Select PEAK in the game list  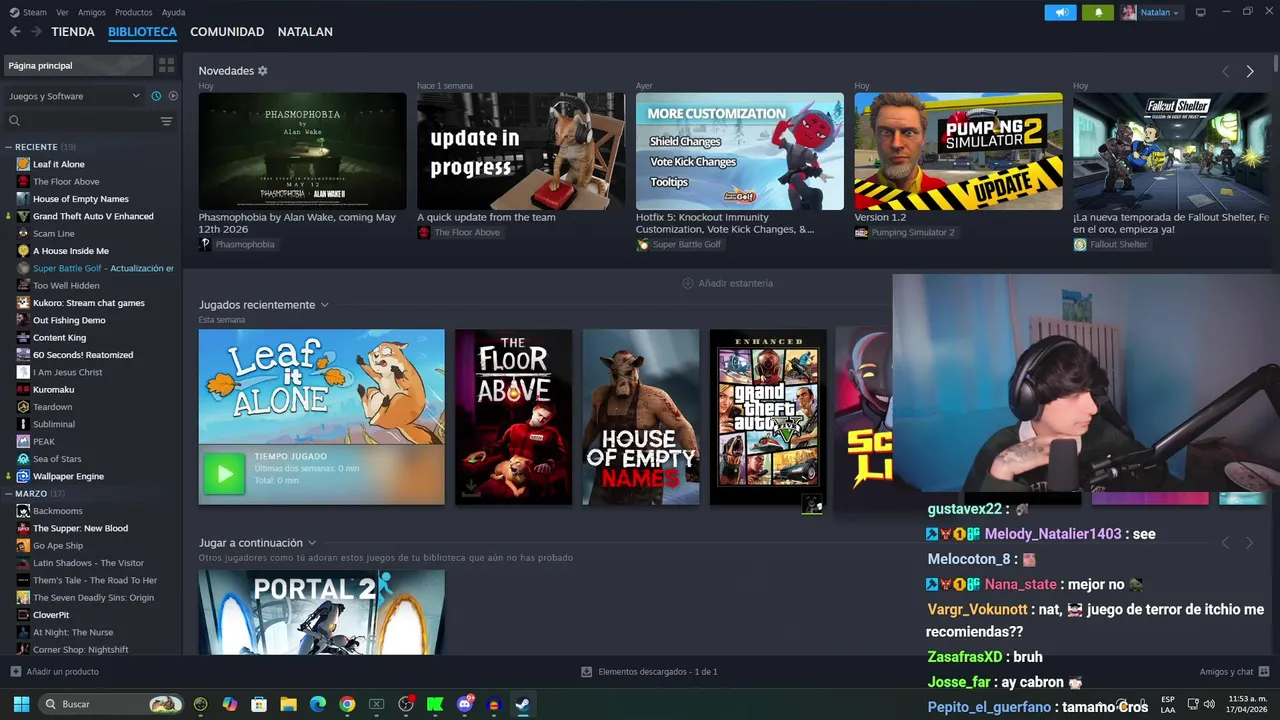(x=44, y=442)
